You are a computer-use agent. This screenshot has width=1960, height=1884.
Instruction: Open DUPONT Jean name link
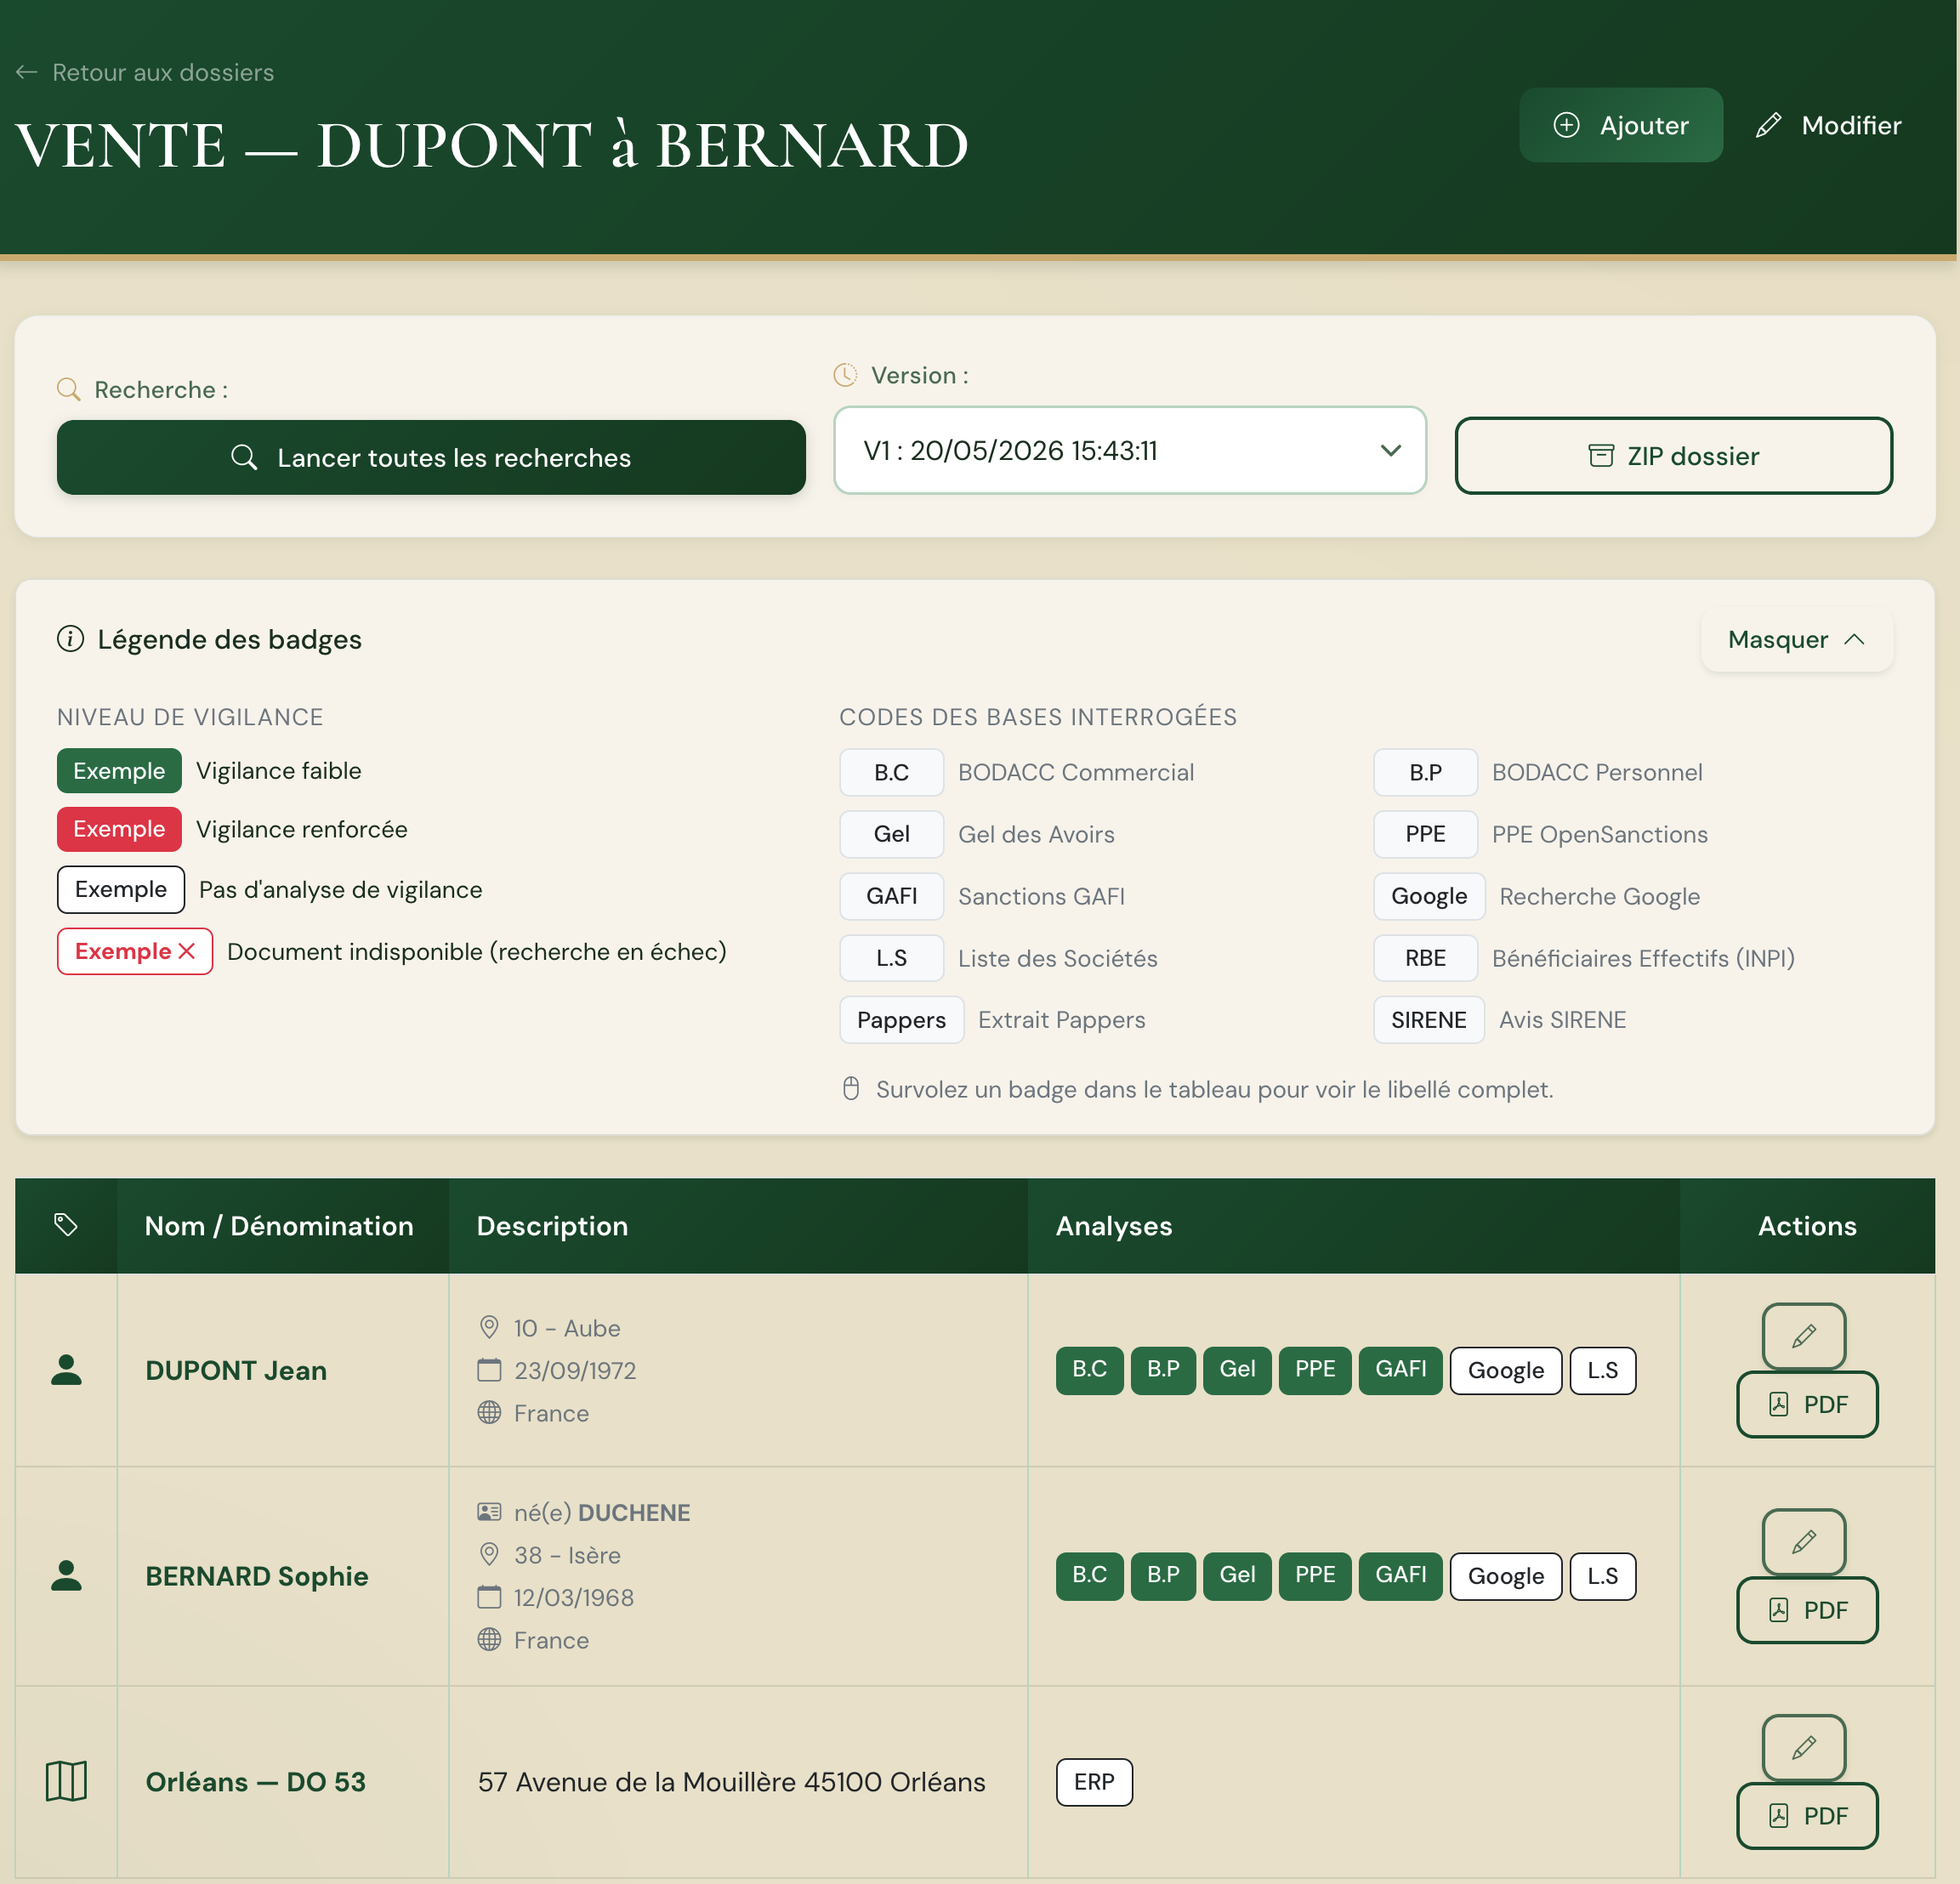[x=236, y=1370]
